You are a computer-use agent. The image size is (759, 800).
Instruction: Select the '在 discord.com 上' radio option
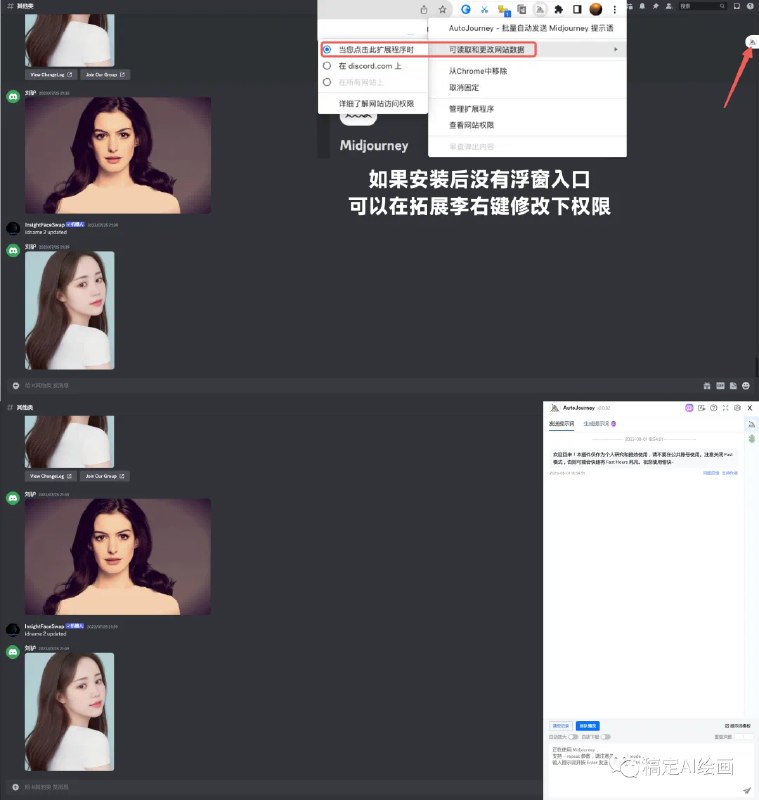(327, 66)
